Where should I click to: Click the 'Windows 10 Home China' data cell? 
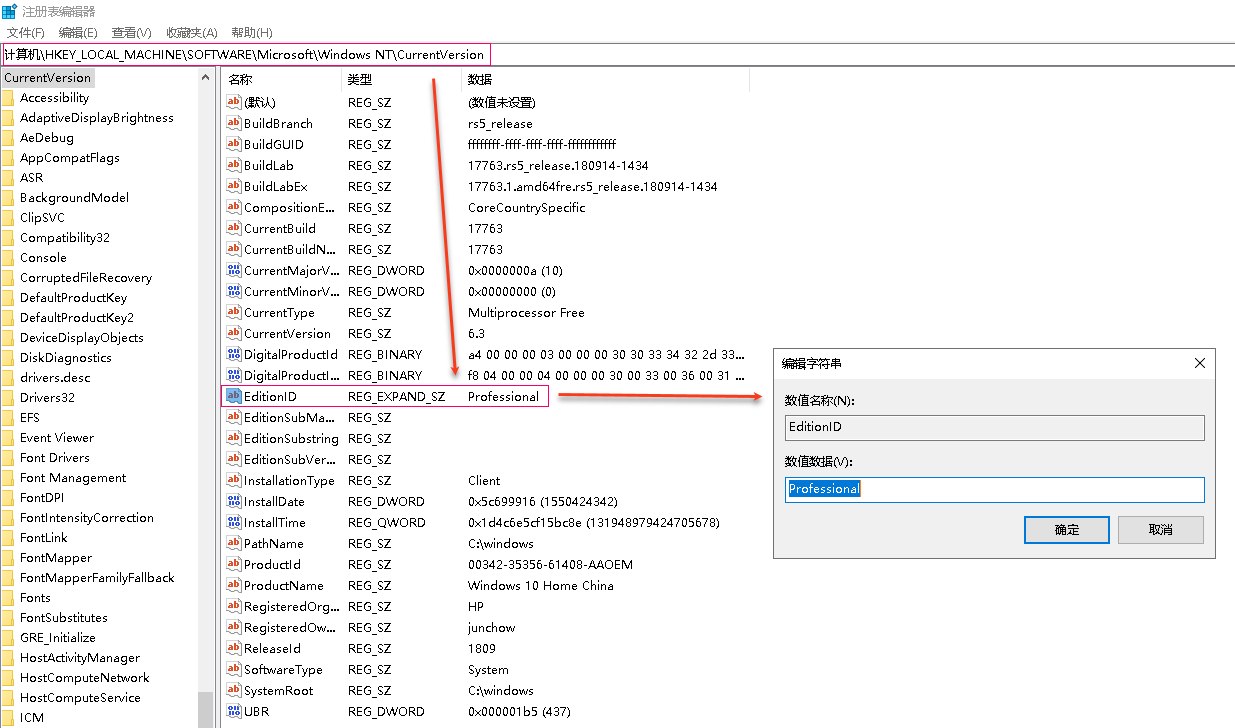click(541, 585)
